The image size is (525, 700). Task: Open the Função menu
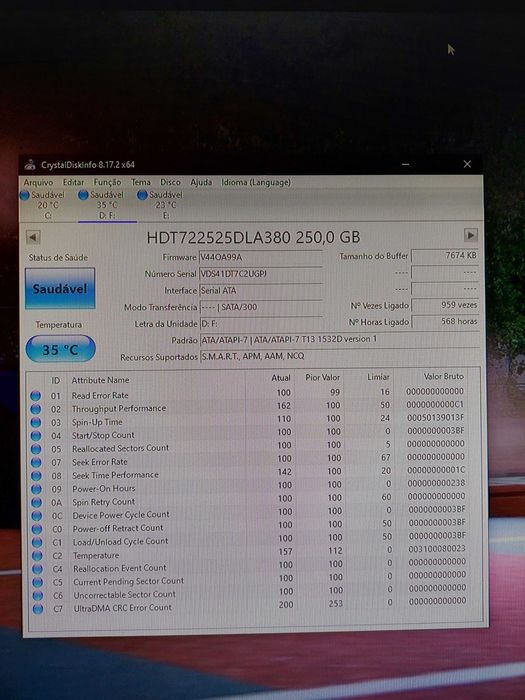(107, 182)
